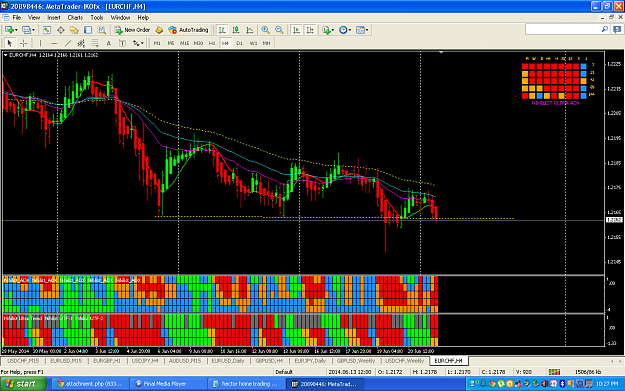Open the Navigator star-folder icon
The image size is (625, 391).
click(74, 30)
